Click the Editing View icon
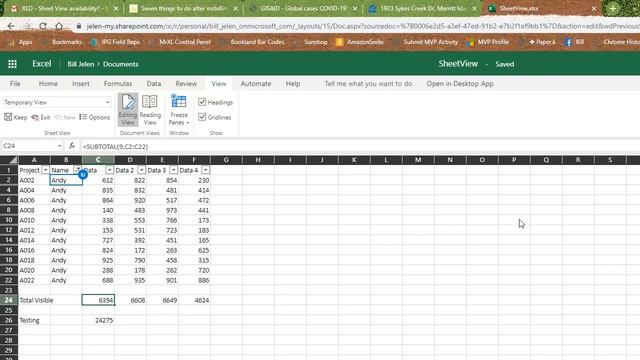The image size is (640, 360). point(128,109)
